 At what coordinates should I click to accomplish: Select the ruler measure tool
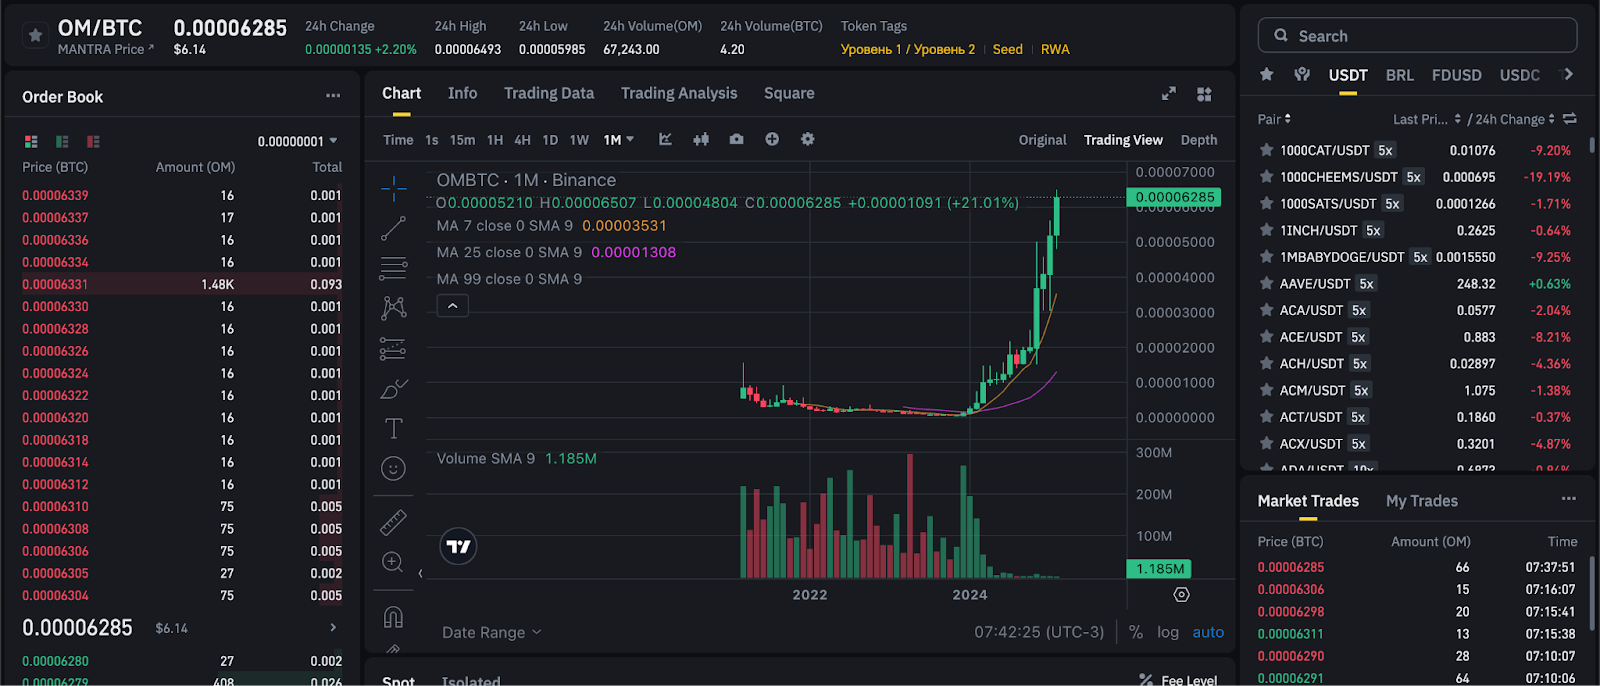(x=394, y=521)
